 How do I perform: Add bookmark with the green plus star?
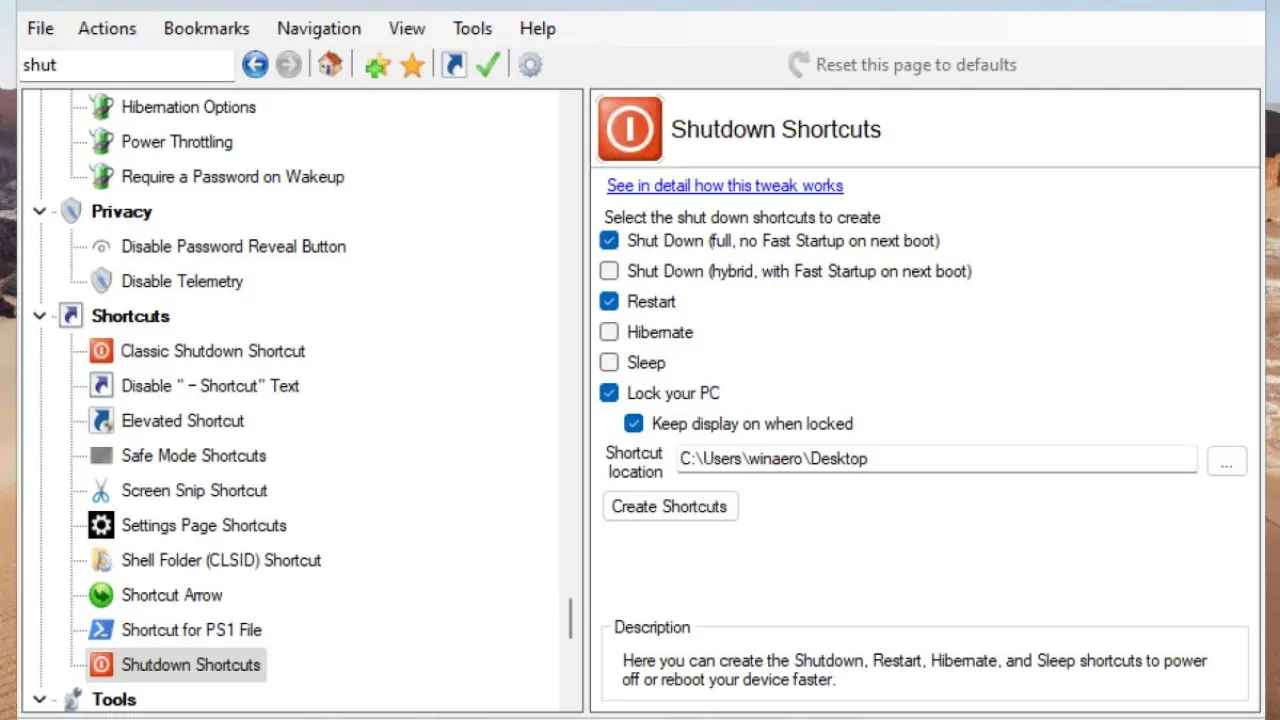click(x=377, y=66)
